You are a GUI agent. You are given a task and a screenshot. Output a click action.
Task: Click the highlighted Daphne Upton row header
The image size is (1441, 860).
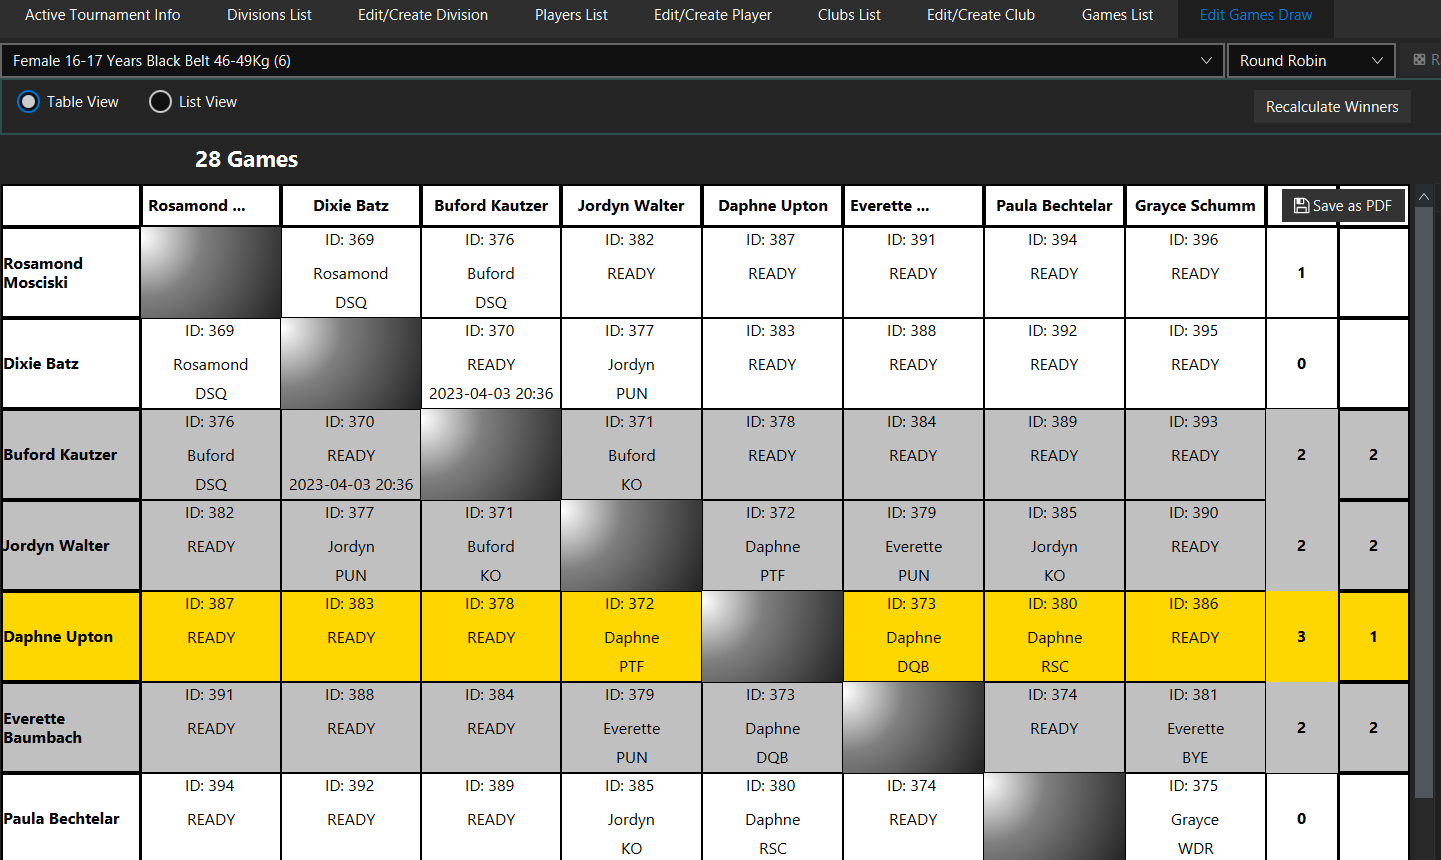click(x=70, y=636)
